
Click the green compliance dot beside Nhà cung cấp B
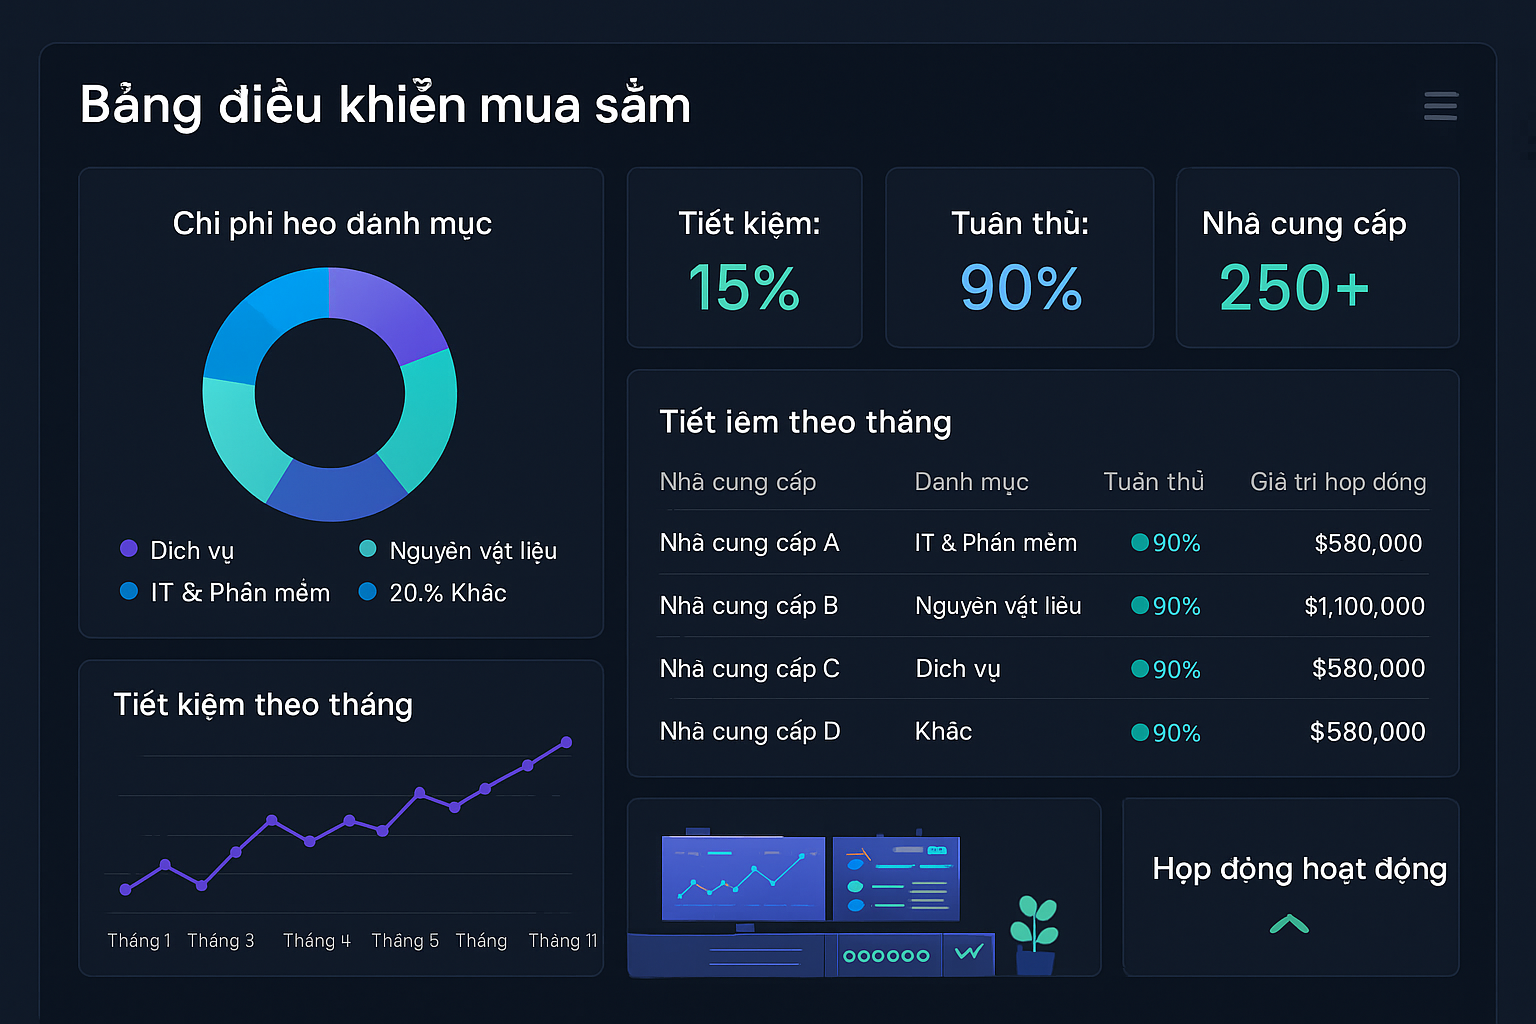(1139, 606)
